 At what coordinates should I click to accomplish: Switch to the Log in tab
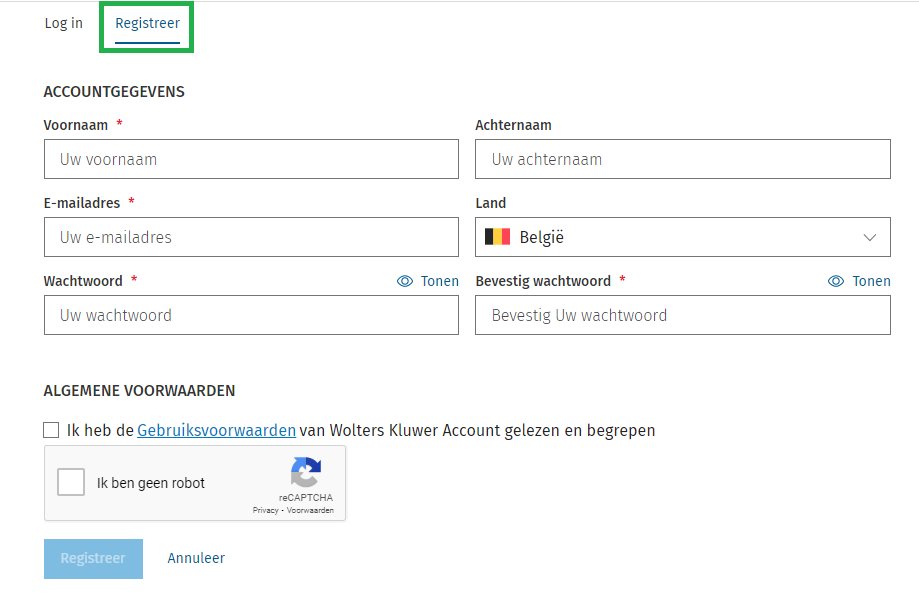(63, 22)
